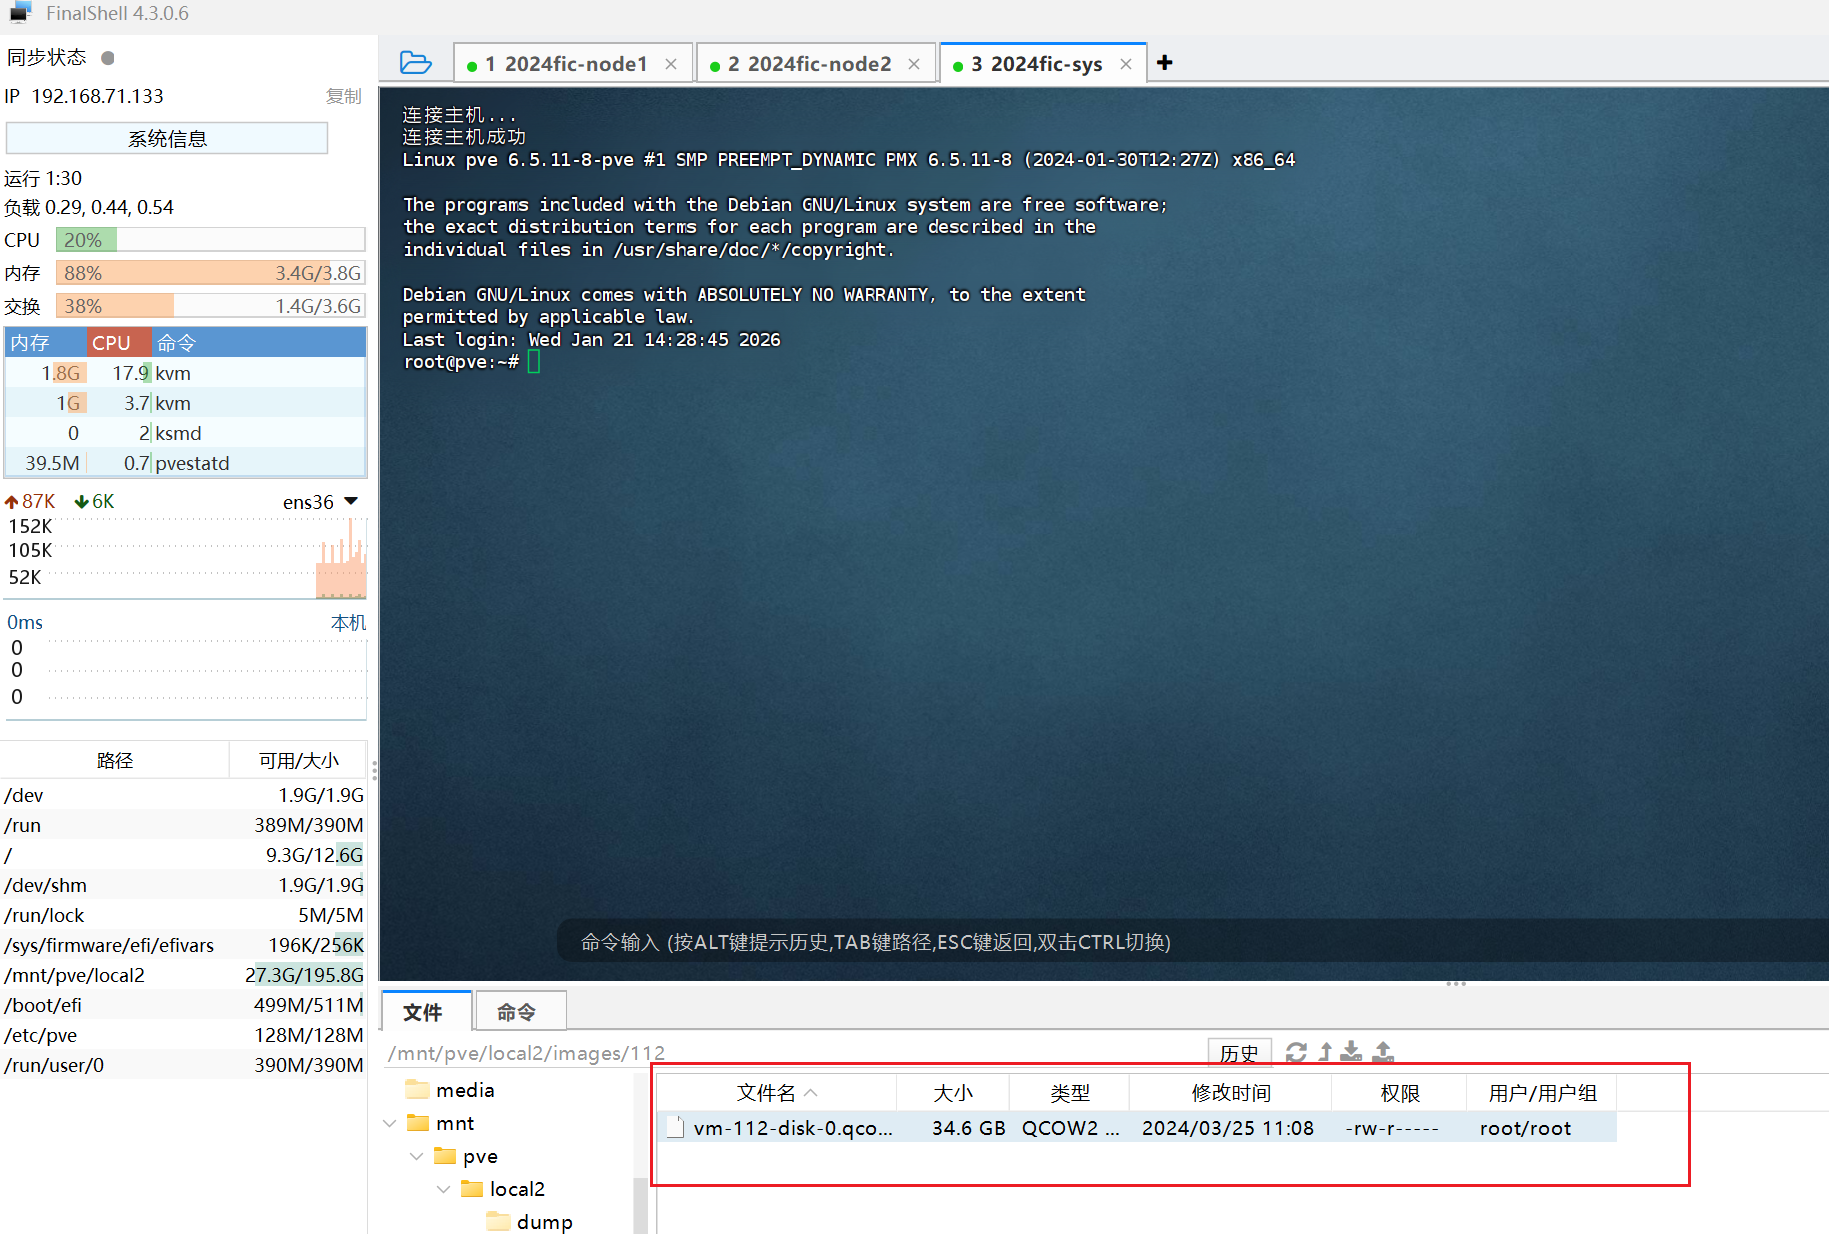
Task: Click the 2024/03/25 11:08 modified time cell
Action: click(x=1228, y=1128)
